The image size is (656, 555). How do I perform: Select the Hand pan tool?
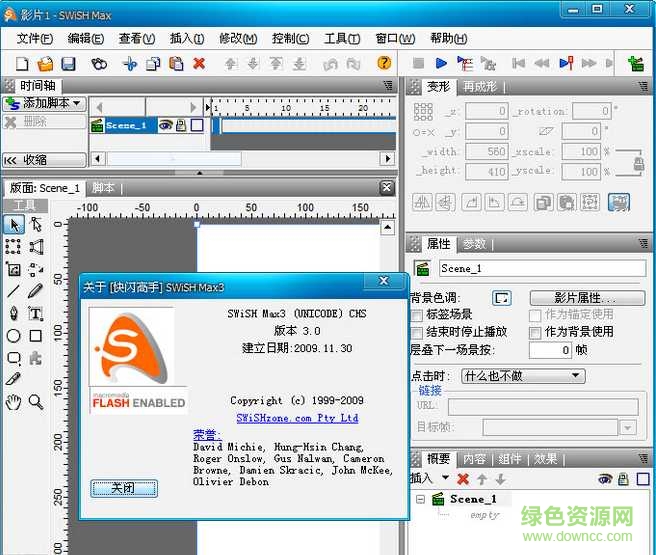pyautogui.click(x=14, y=401)
